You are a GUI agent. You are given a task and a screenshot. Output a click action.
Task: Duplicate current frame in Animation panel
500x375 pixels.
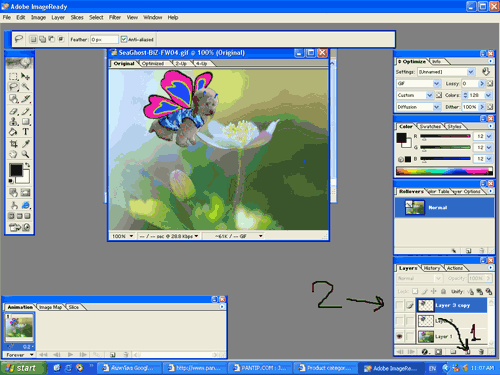(113, 355)
